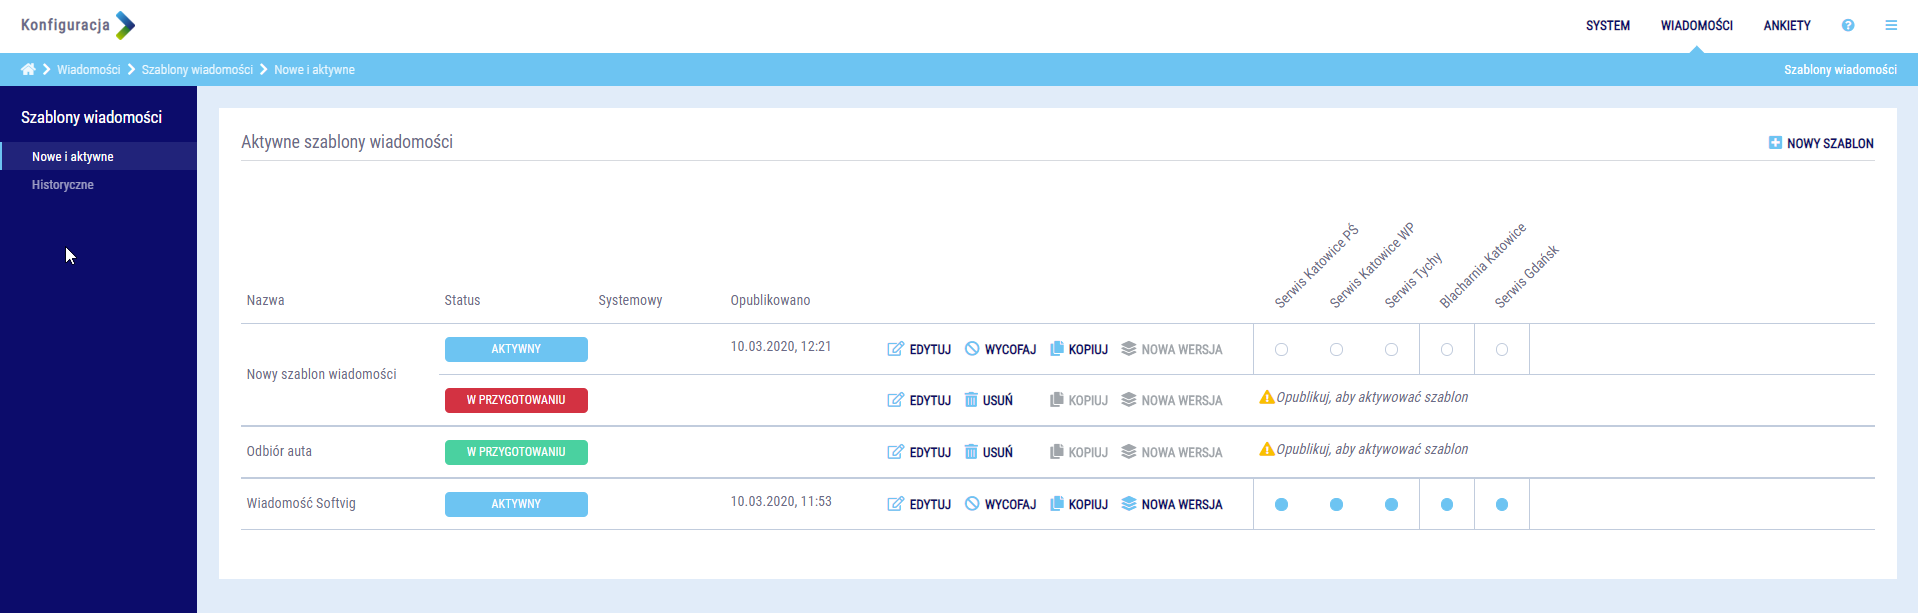The width and height of the screenshot is (1918, 613).
Task: Open the Ankiety top menu
Action: click(x=1786, y=25)
